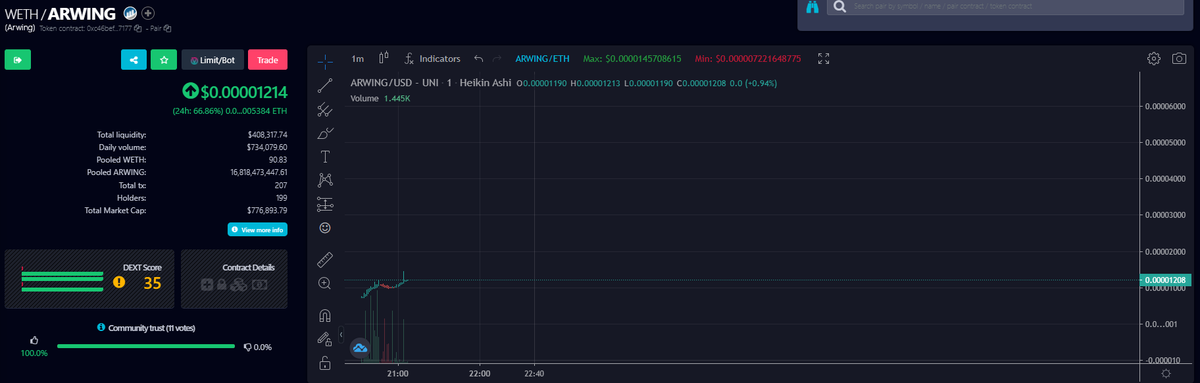Click the thumbs up community trust vote
Screen dimensions: 1200x383
pyautogui.click(x=34, y=340)
